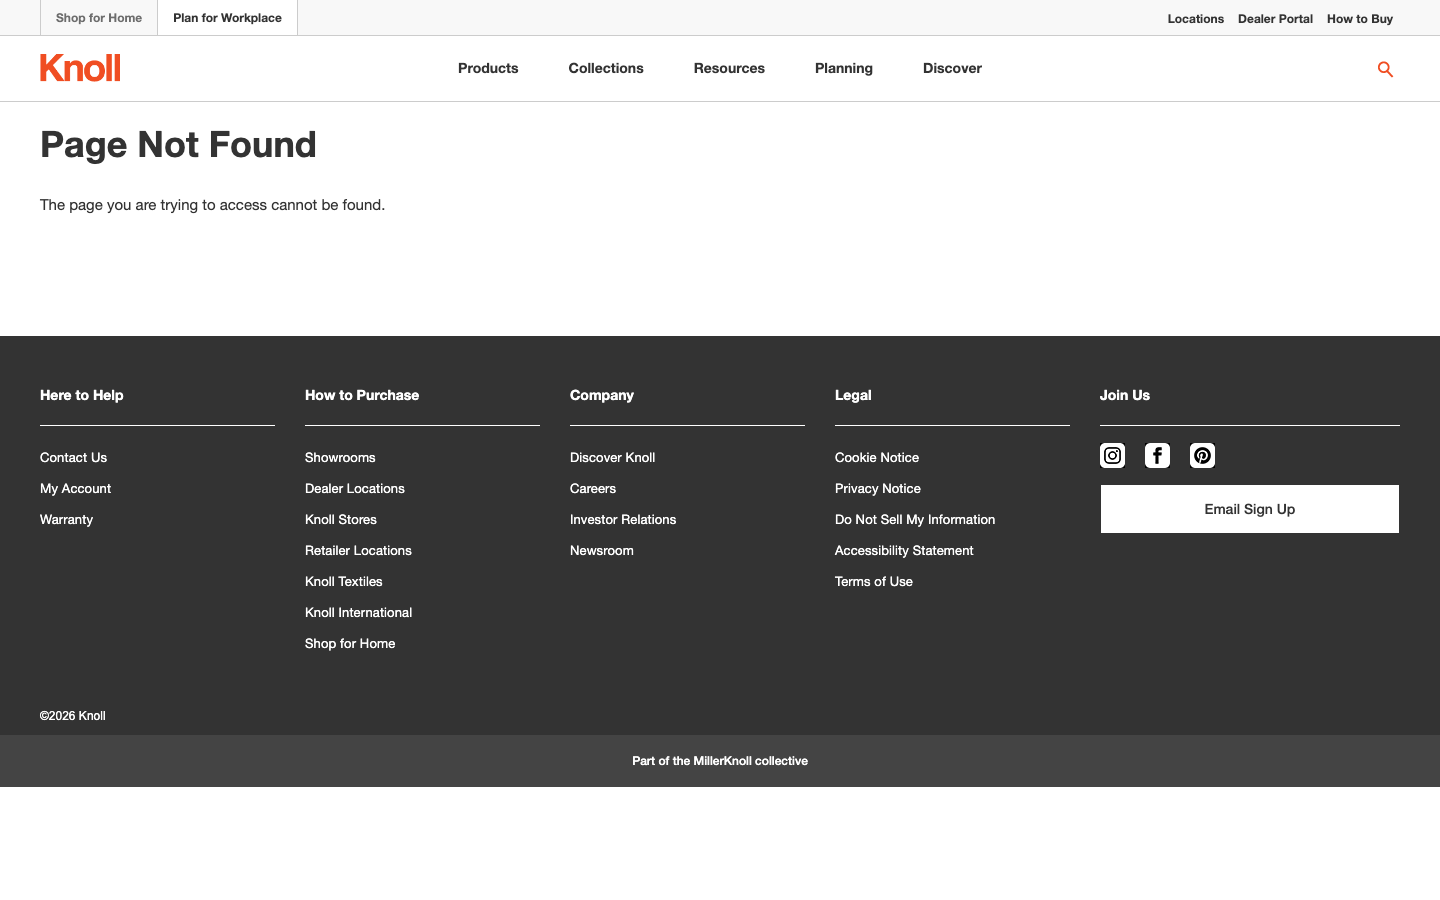Switch to the Shop for Home tab

pos(99,18)
